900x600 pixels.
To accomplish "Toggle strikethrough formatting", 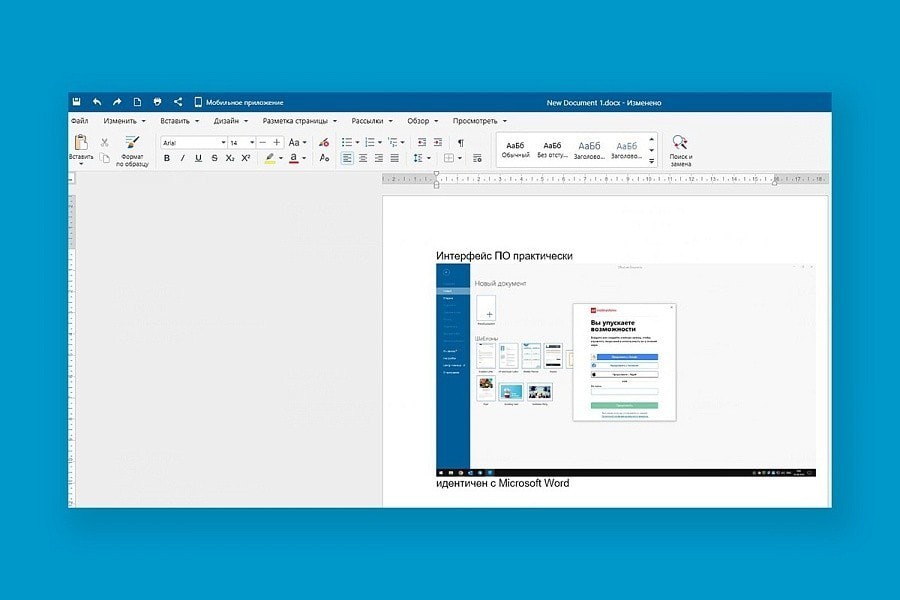I will (214, 158).
